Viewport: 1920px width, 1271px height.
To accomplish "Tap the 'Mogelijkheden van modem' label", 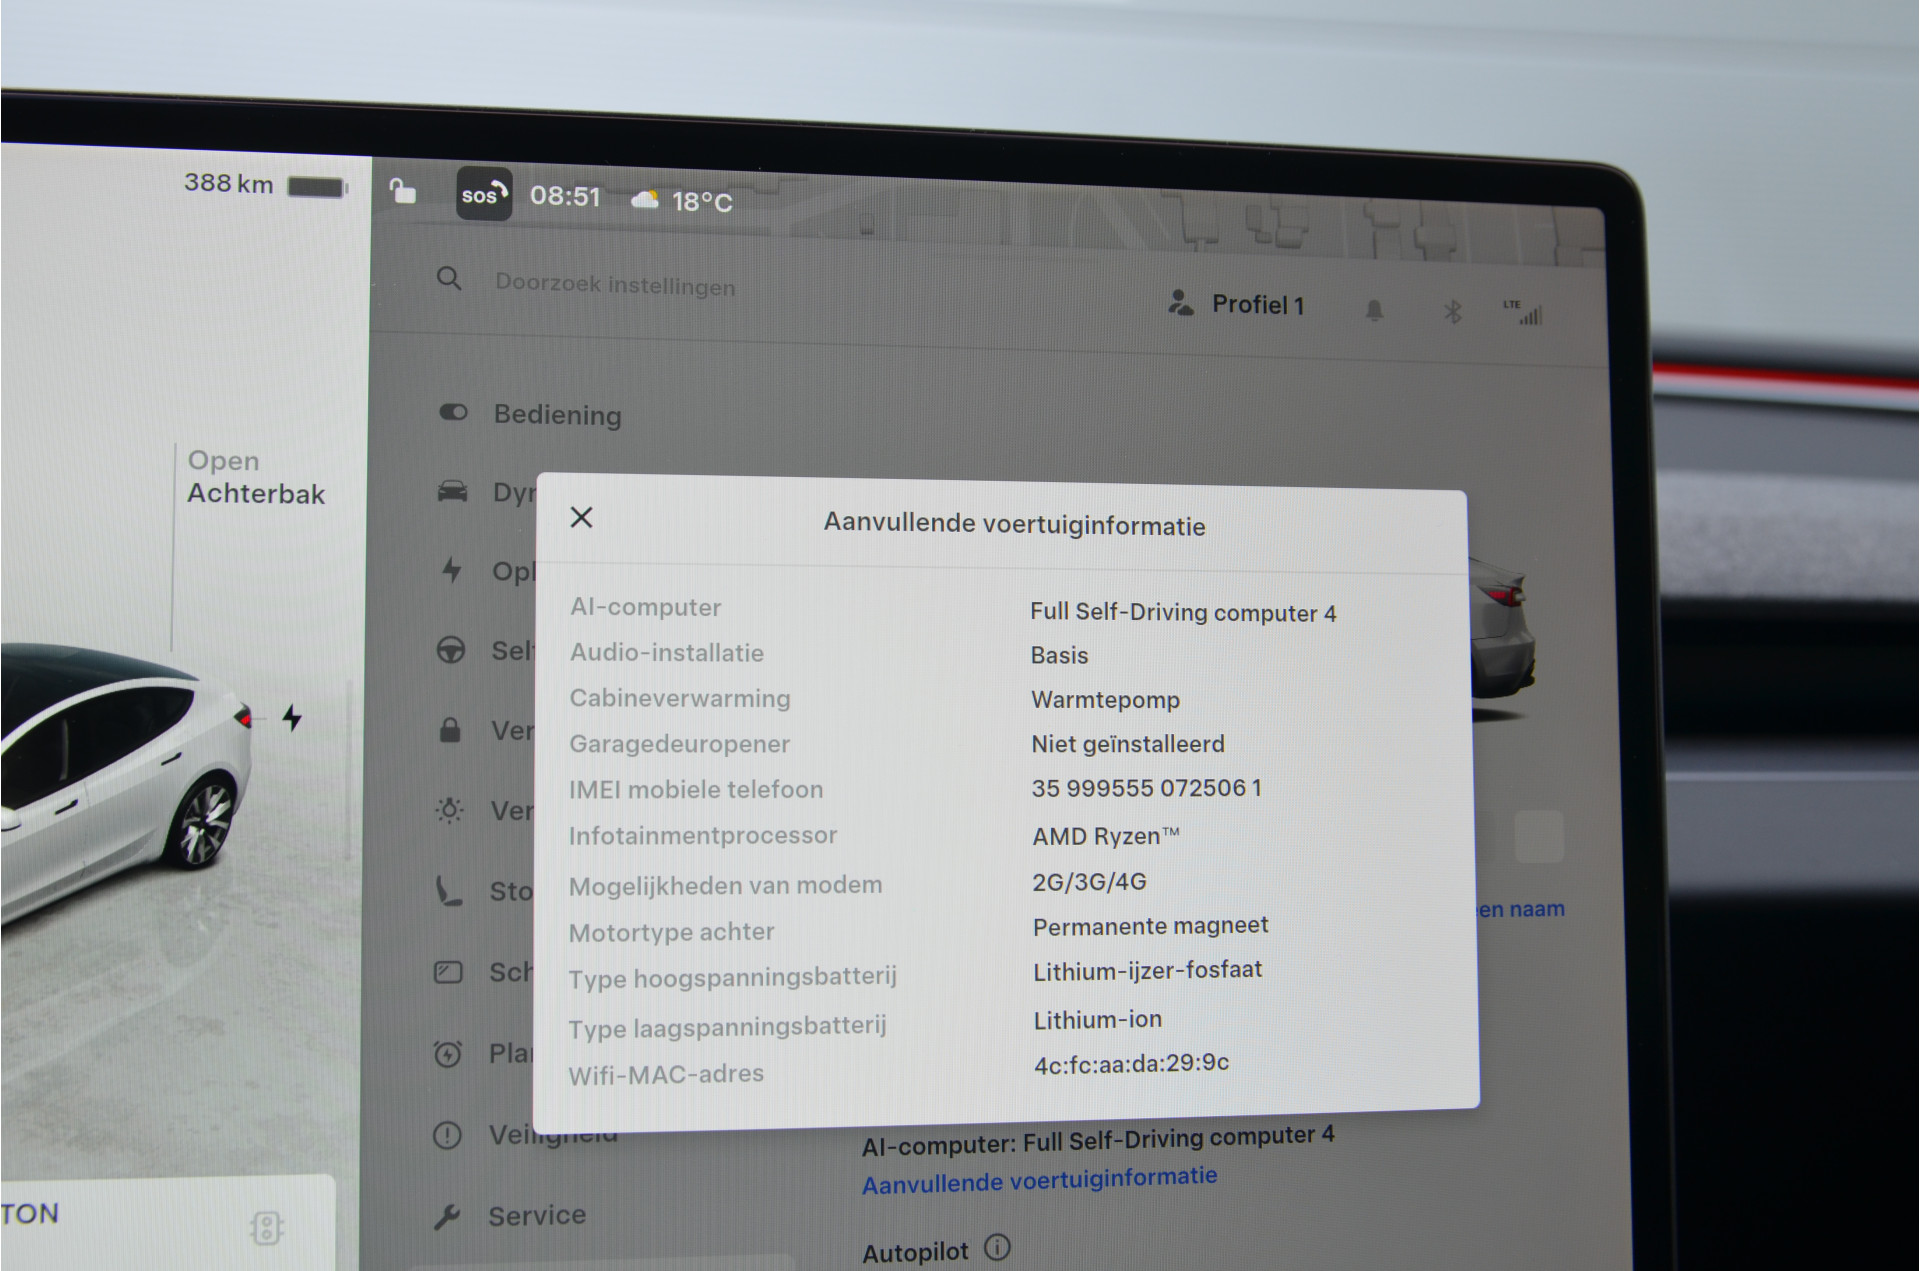I will click(x=726, y=886).
